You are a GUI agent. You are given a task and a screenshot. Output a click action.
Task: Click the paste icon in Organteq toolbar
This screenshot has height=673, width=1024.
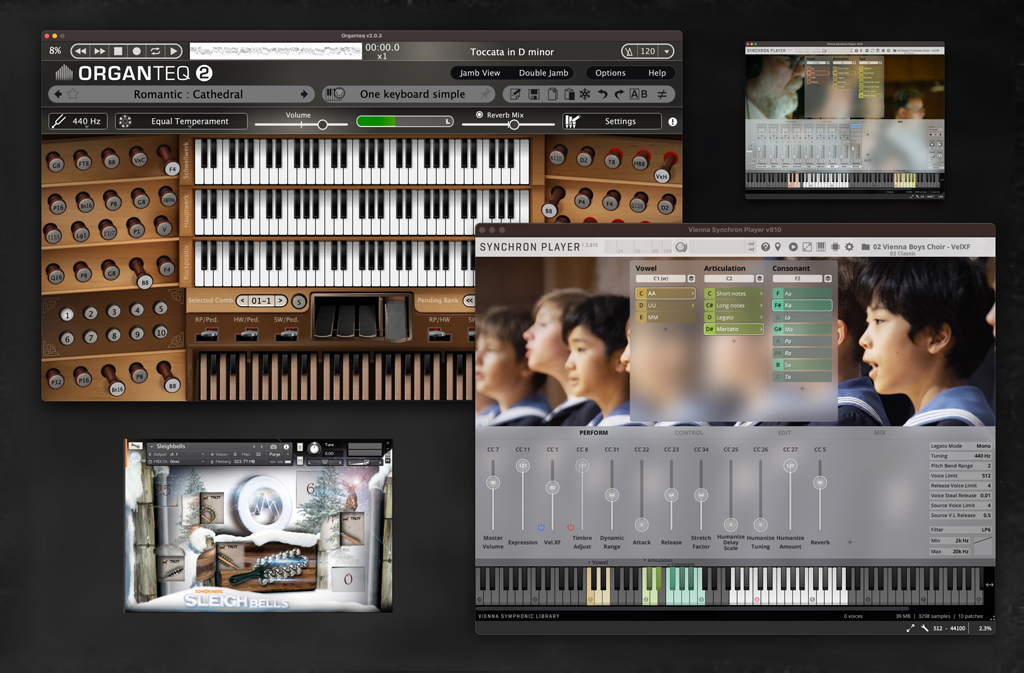pos(569,94)
